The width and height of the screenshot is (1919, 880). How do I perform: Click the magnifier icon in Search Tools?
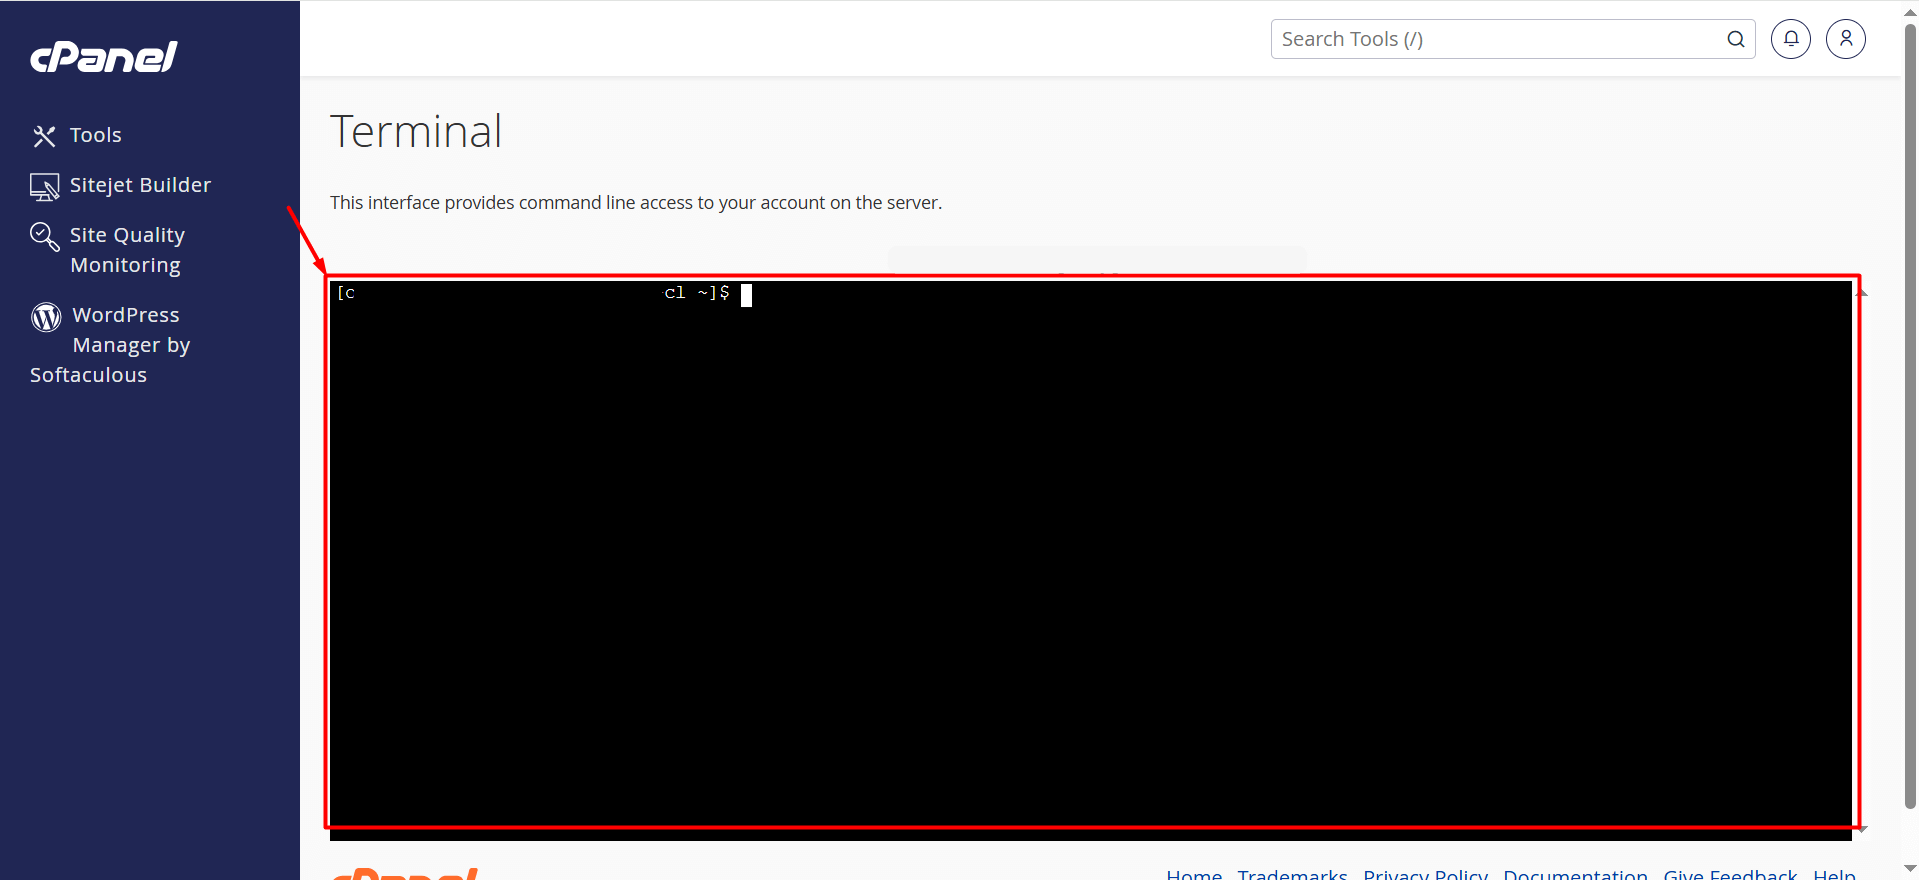(x=1735, y=39)
